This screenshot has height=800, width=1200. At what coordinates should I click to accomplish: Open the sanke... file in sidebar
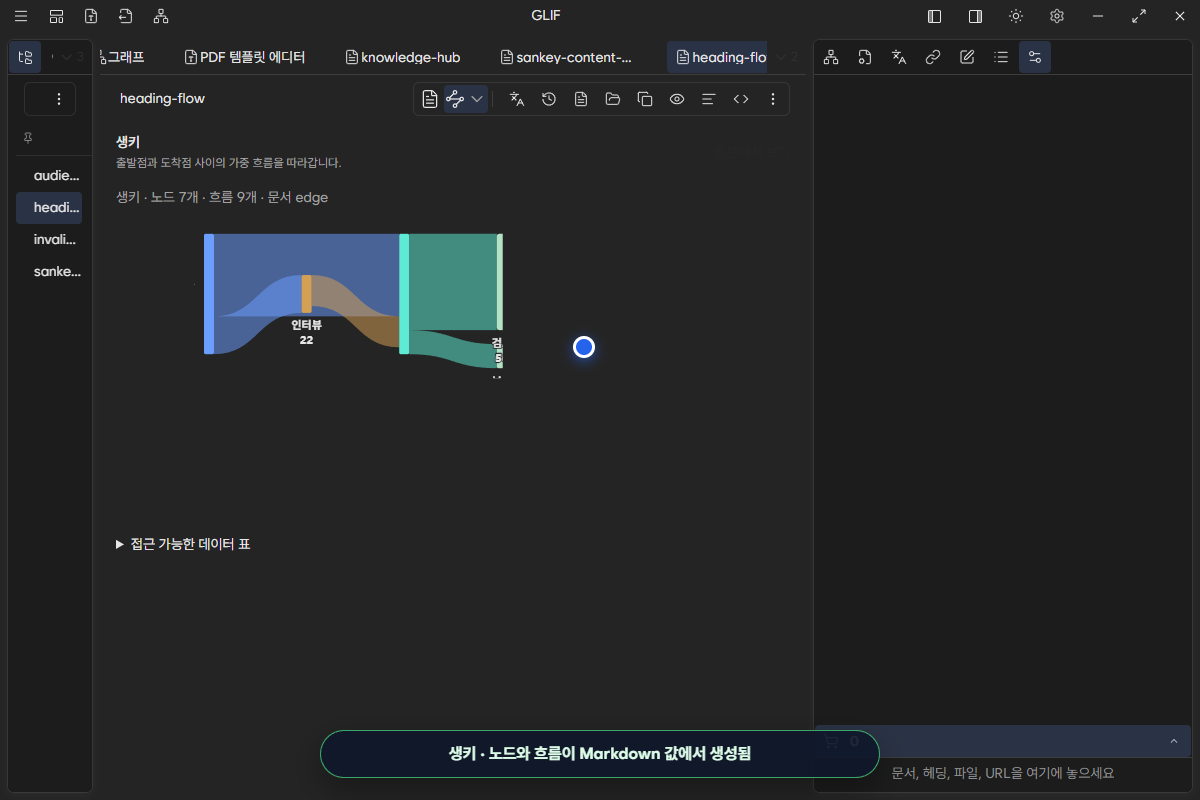(x=57, y=271)
